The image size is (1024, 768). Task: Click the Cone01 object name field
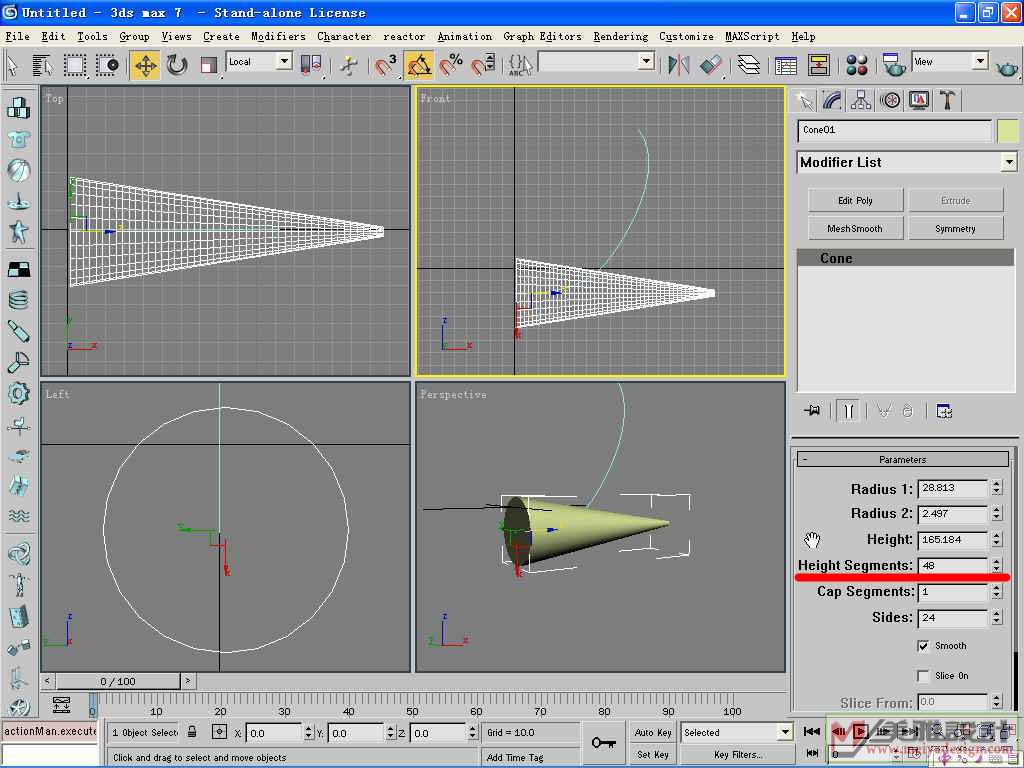(894, 131)
